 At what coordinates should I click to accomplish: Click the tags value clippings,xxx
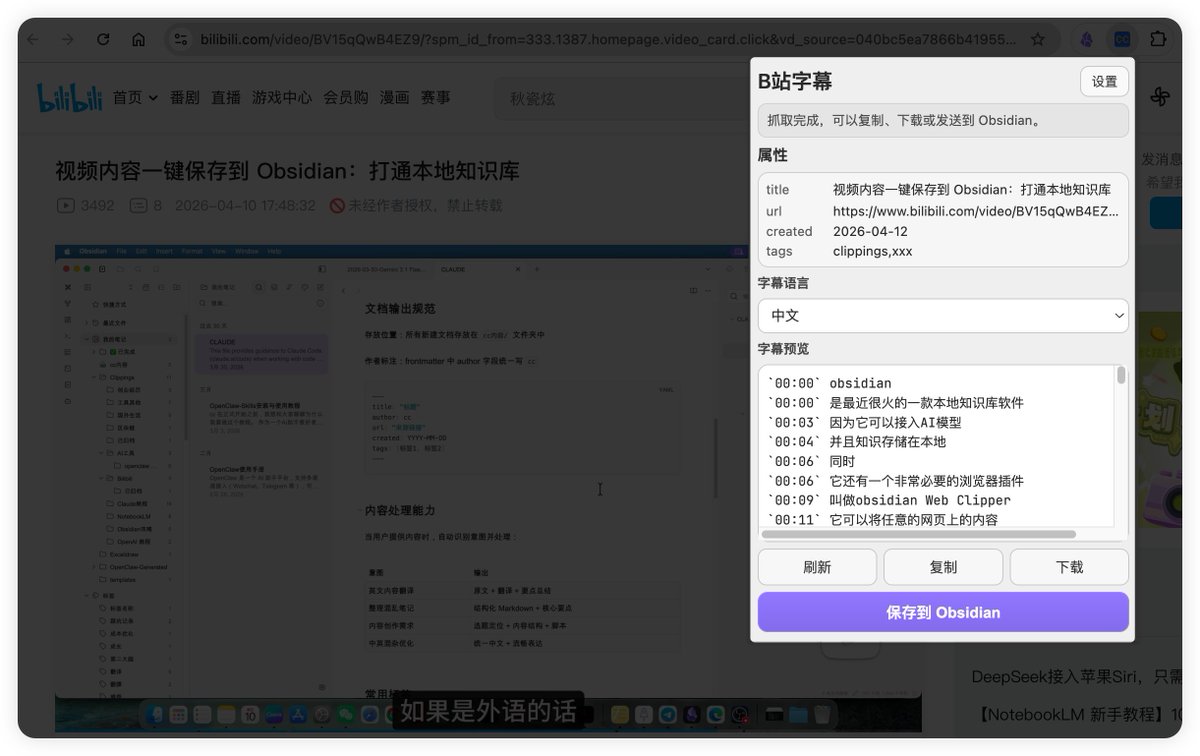coord(873,251)
